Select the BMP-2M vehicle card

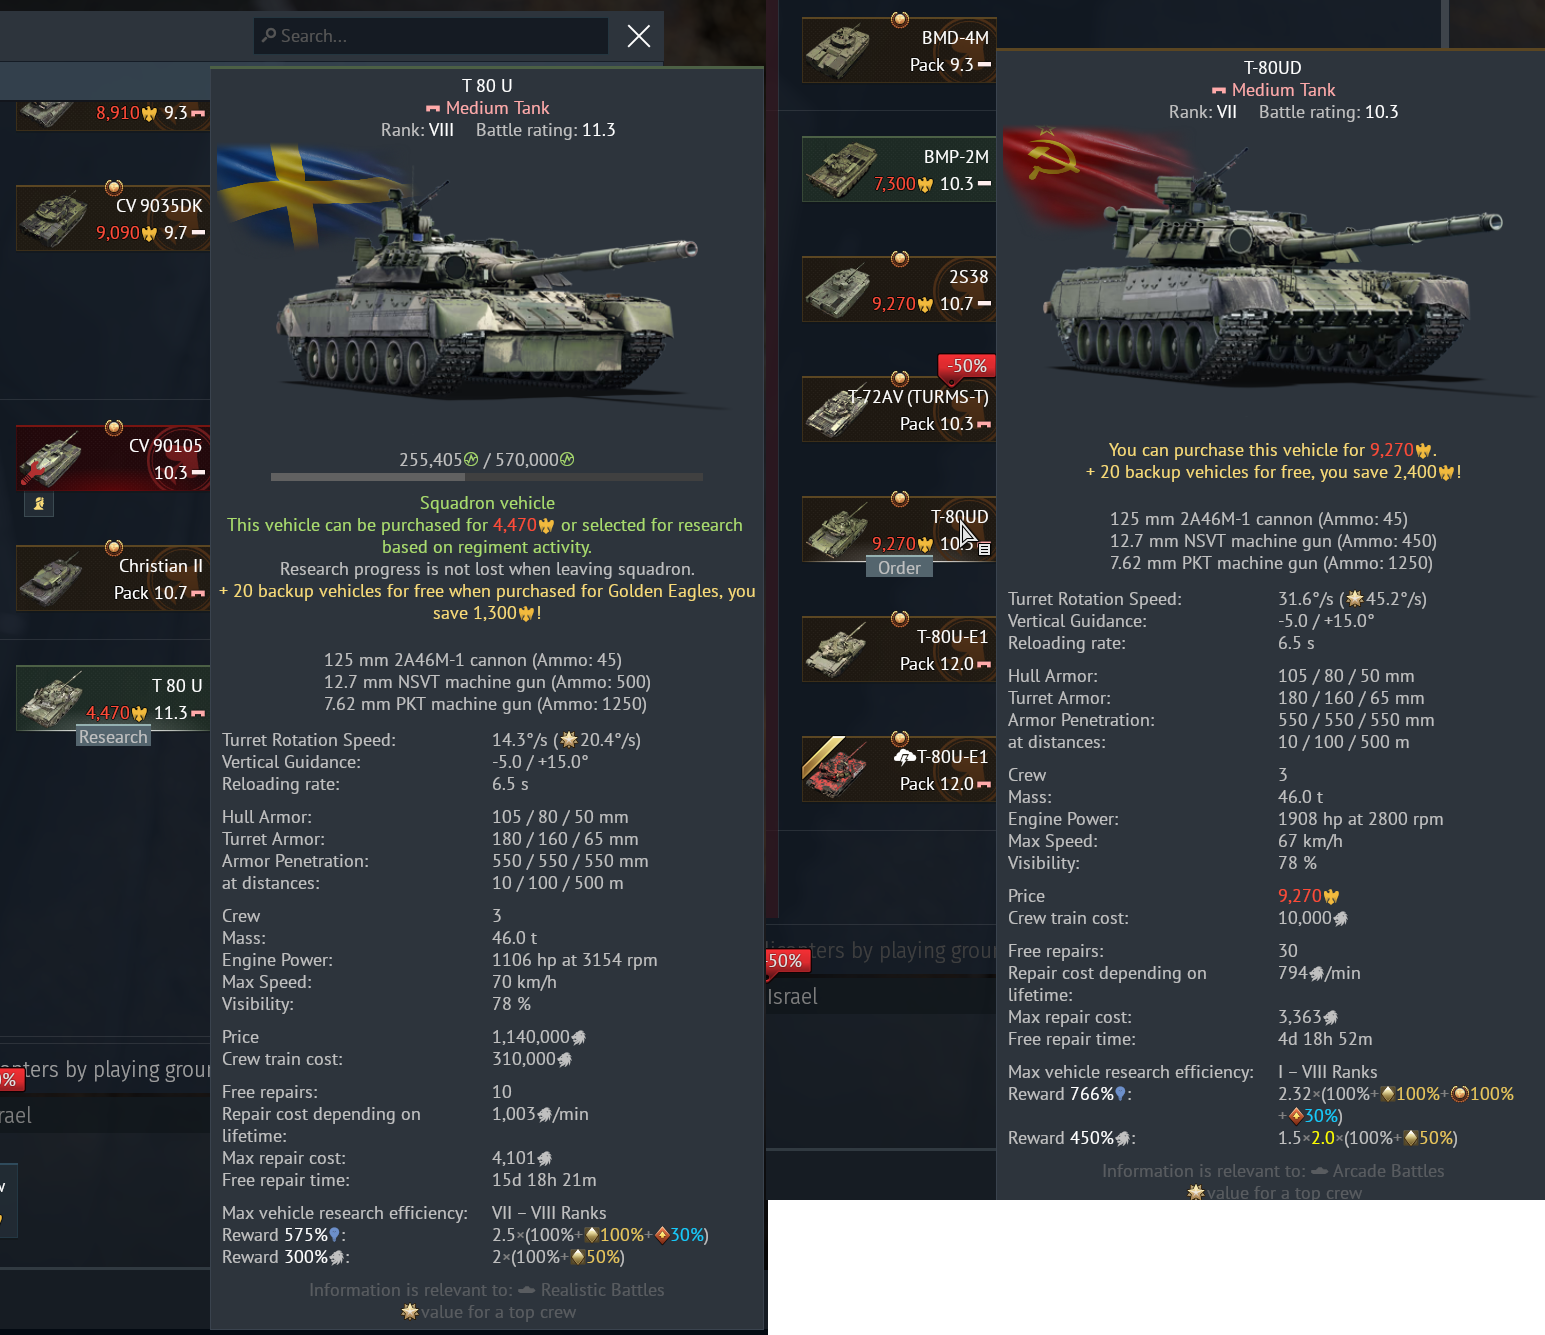pyautogui.click(x=899, y=169)
